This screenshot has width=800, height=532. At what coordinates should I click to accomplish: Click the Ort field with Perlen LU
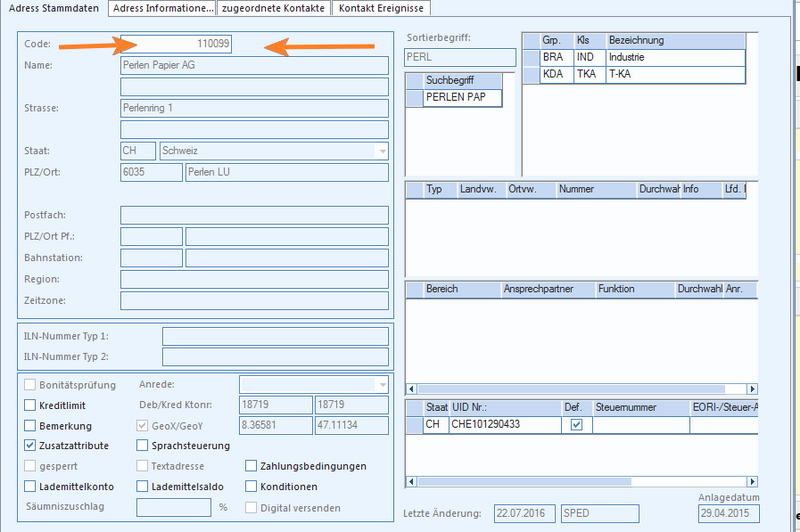coord(287,172)
